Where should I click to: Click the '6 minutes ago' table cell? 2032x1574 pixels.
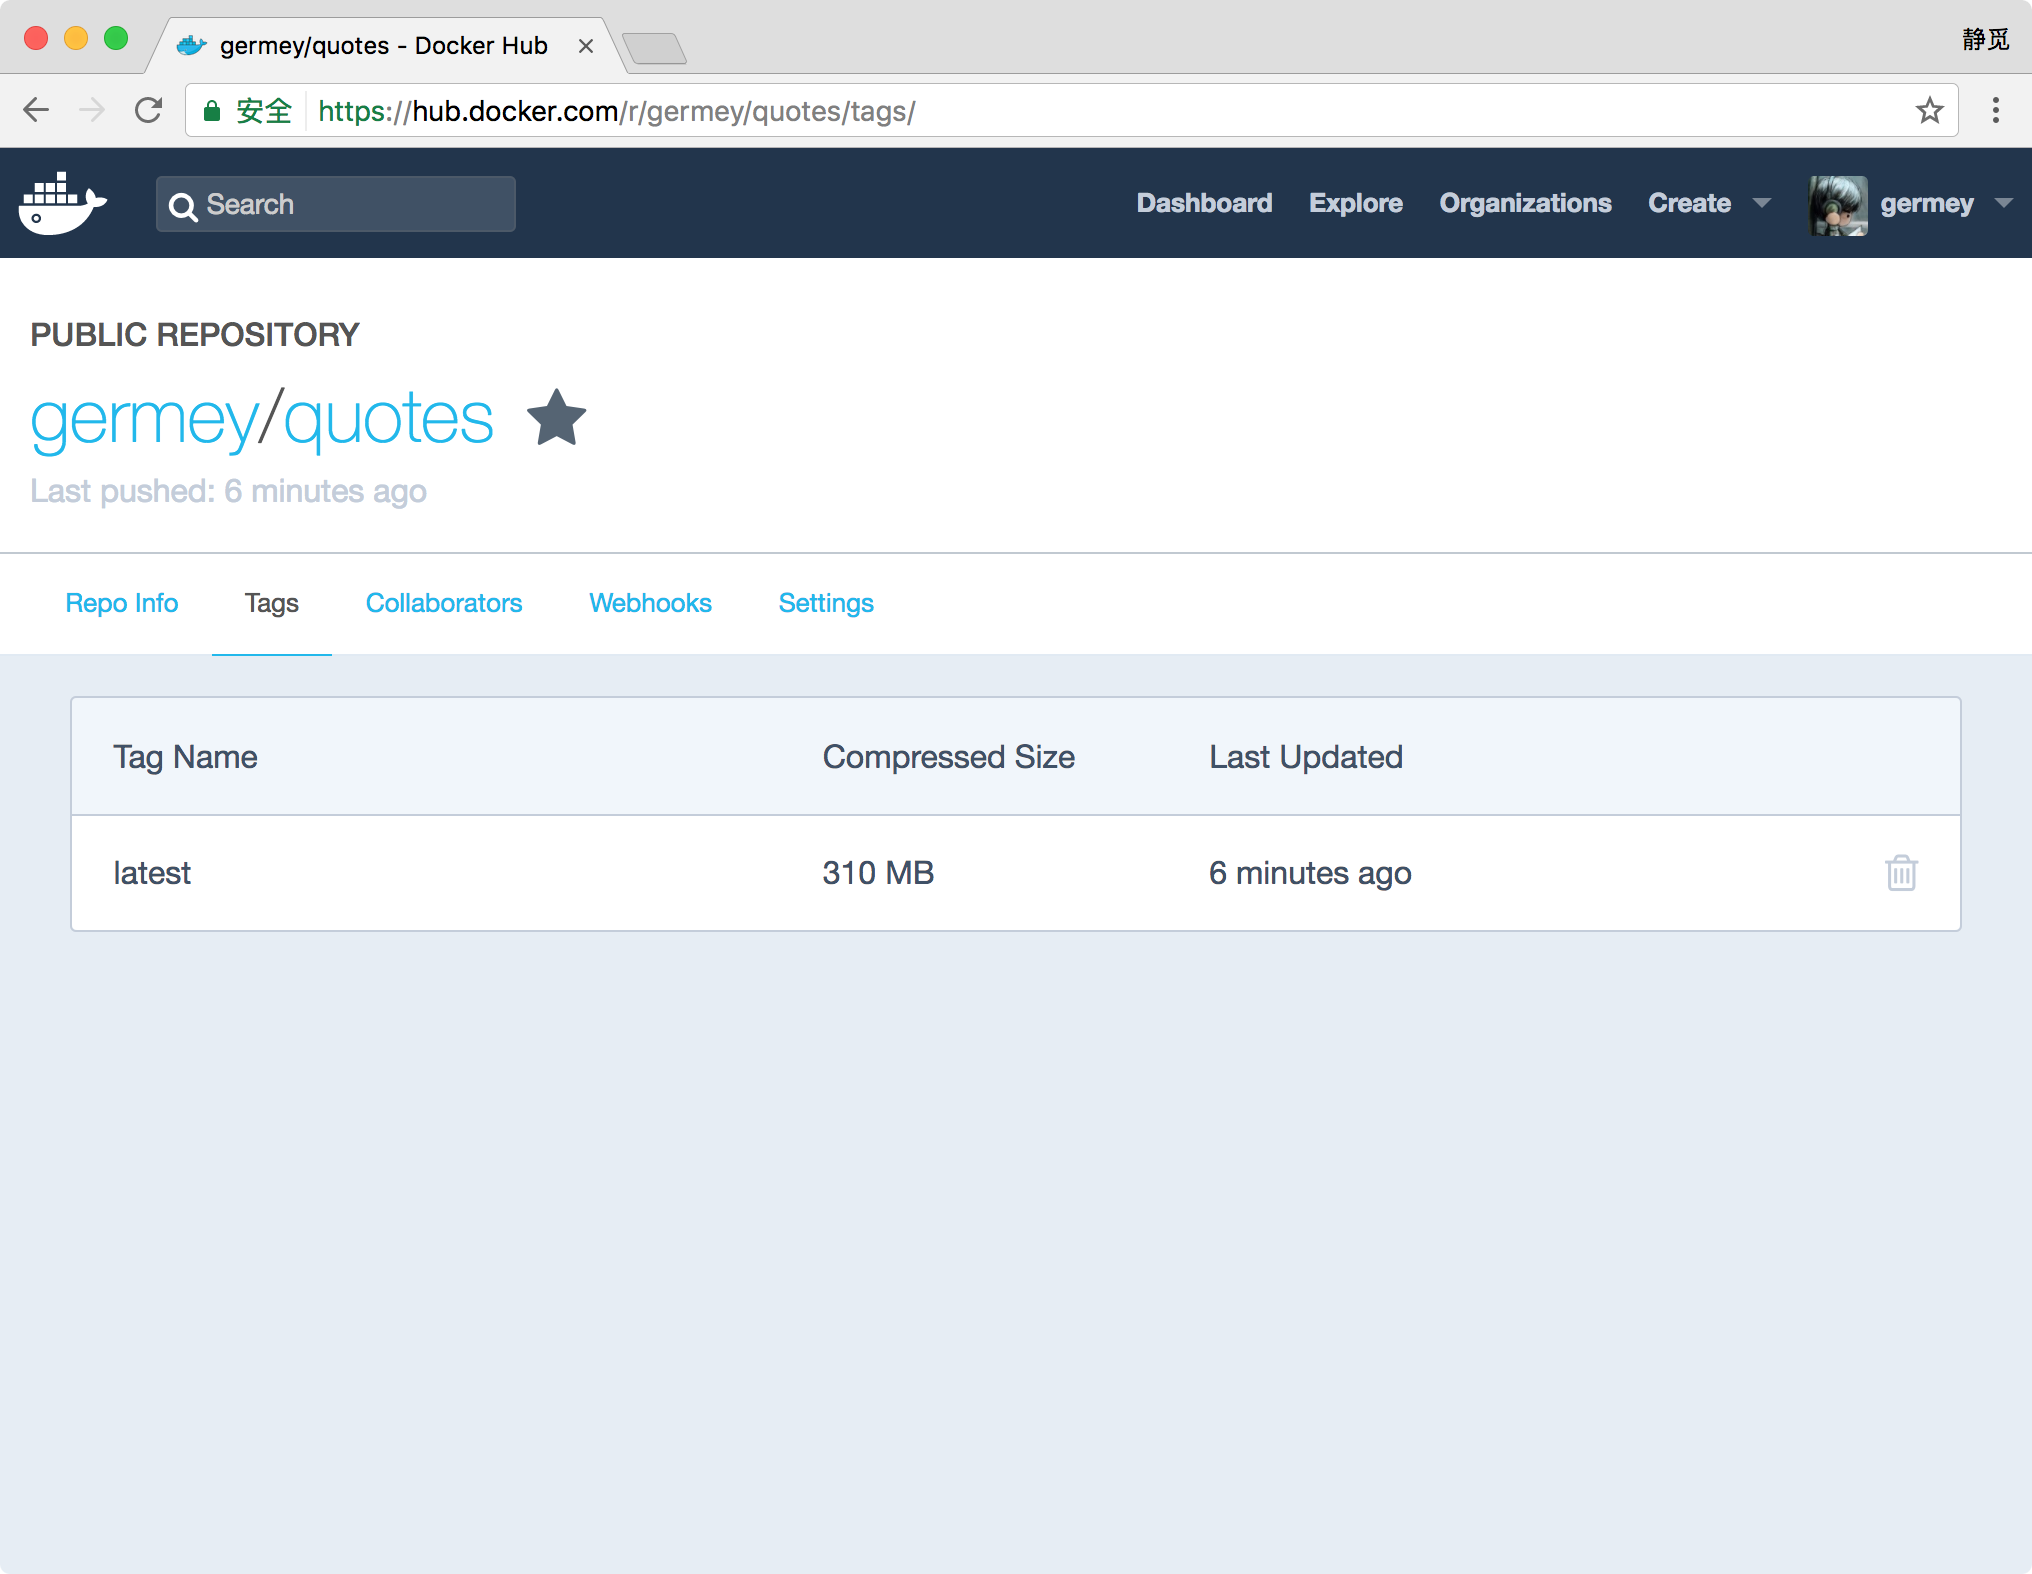pos(1310,873)
